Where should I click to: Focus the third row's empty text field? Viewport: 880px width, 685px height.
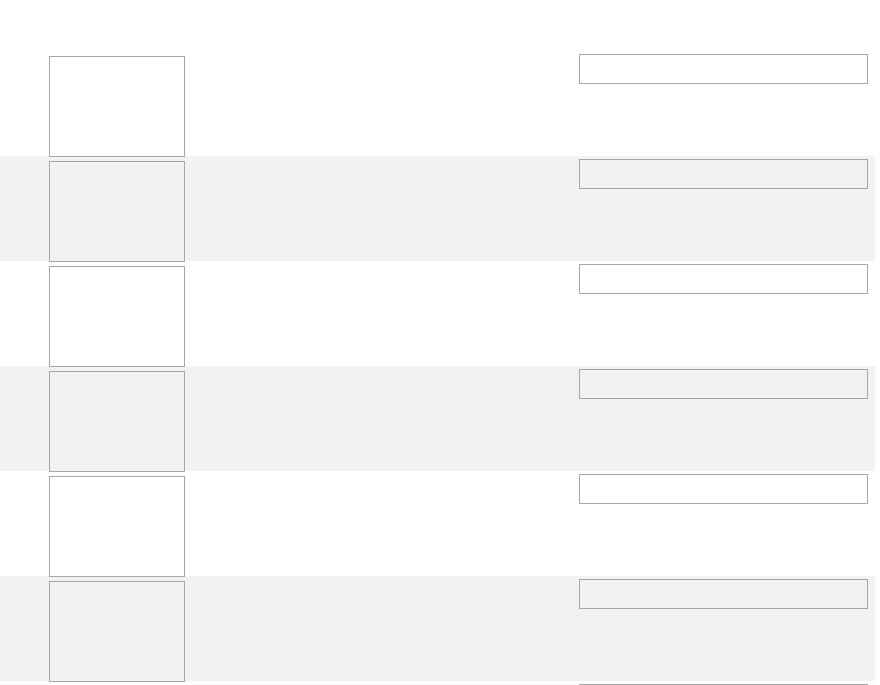click(x=723, y=279)
